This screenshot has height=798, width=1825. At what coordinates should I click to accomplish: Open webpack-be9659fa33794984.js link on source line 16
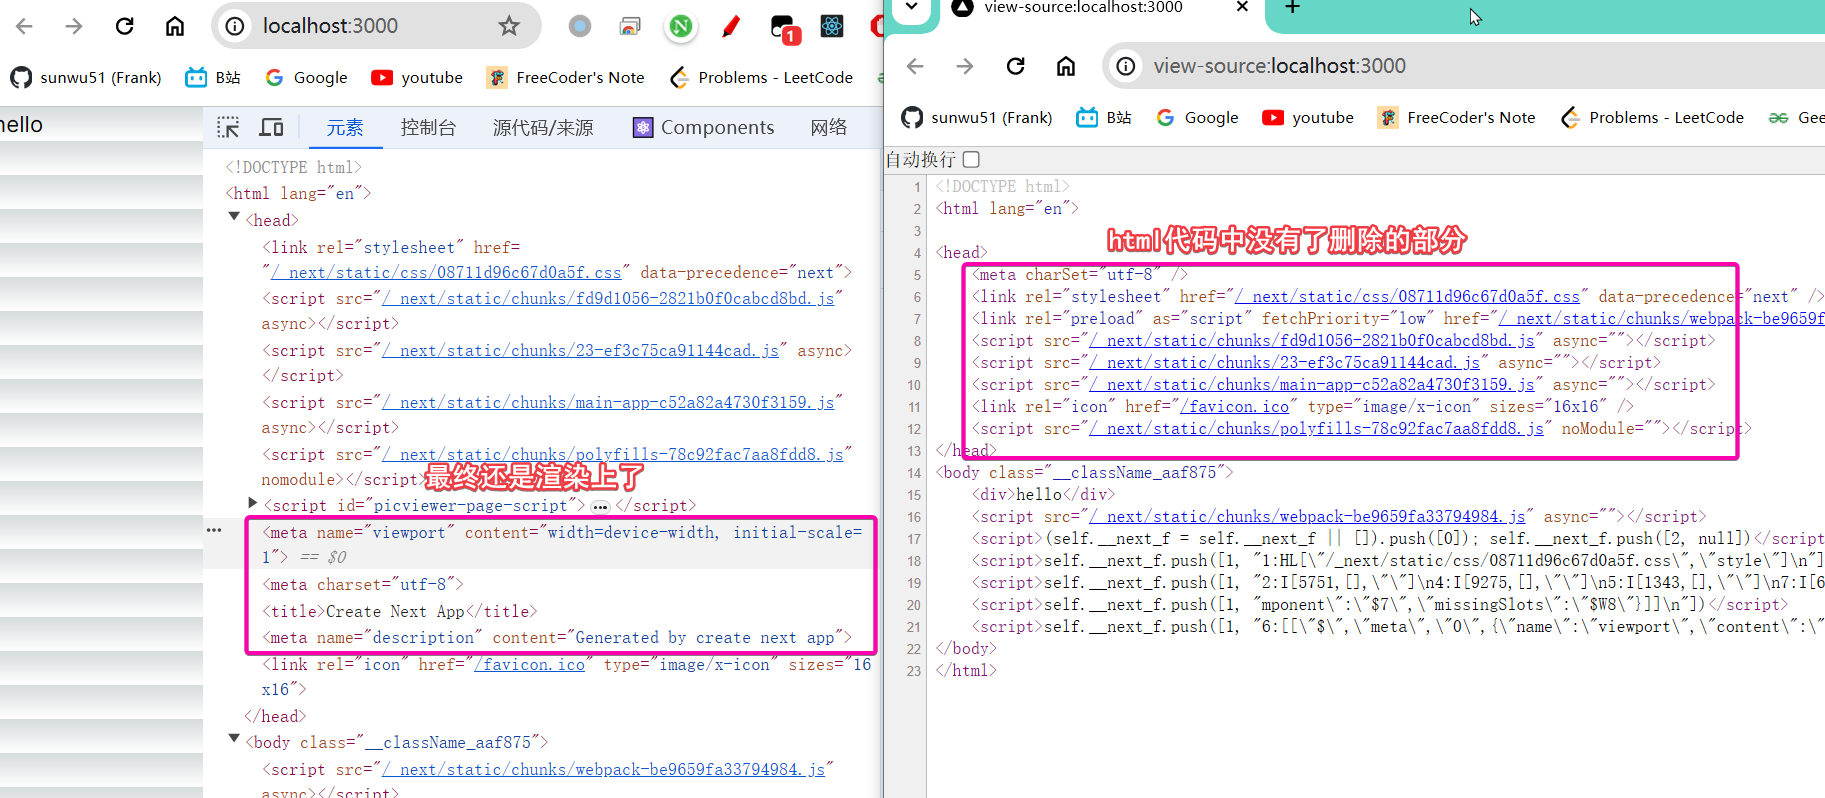pyautogui.click(x=1307, y=517)
